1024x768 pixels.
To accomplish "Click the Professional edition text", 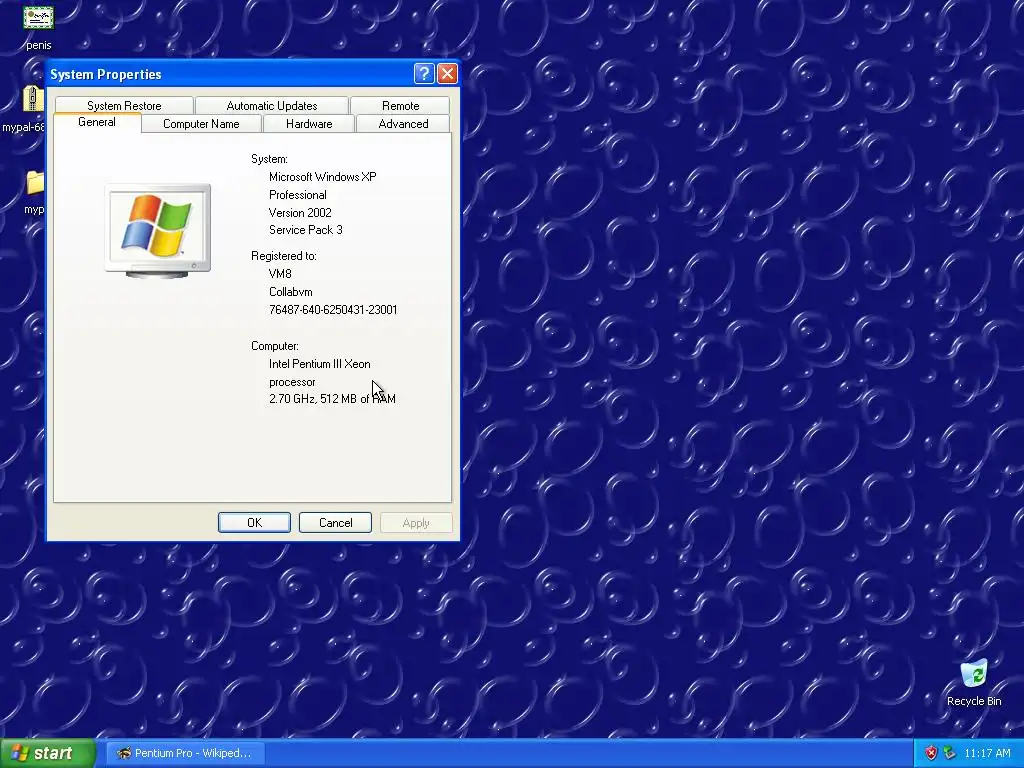I will pyautogui.click(x=298, y=195).
